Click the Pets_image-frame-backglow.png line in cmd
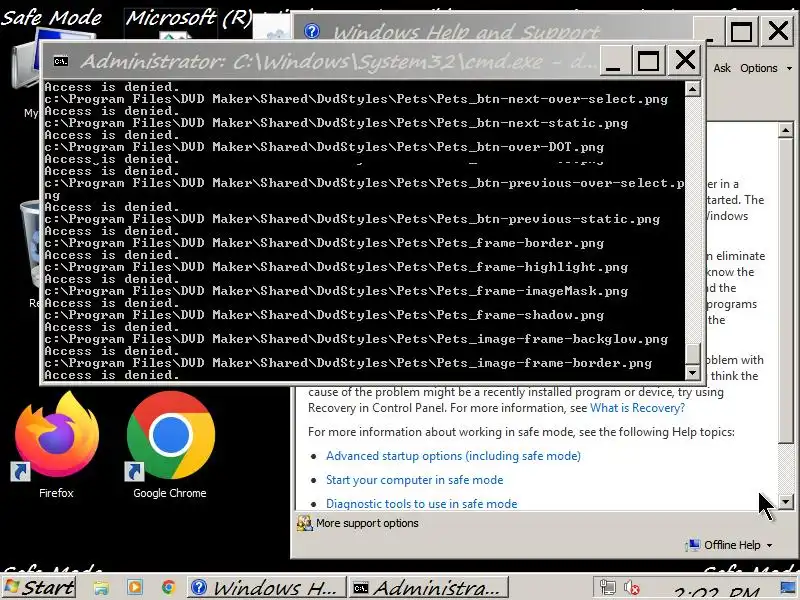The height and width of the screenshot is (600, 800). tap(356, 339)
